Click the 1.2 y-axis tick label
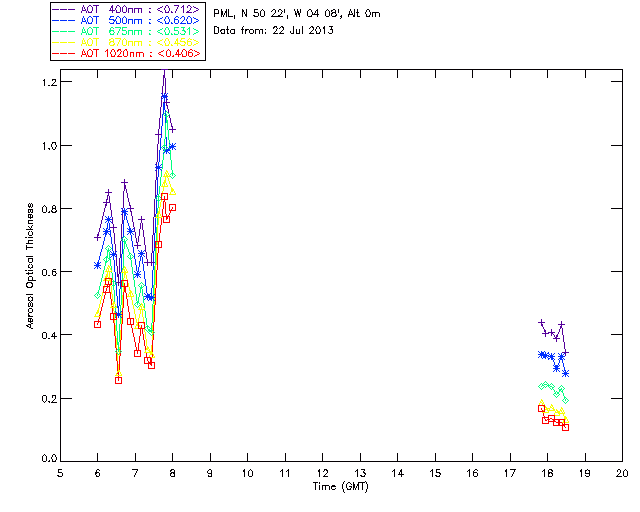 (x=49, y=82)
